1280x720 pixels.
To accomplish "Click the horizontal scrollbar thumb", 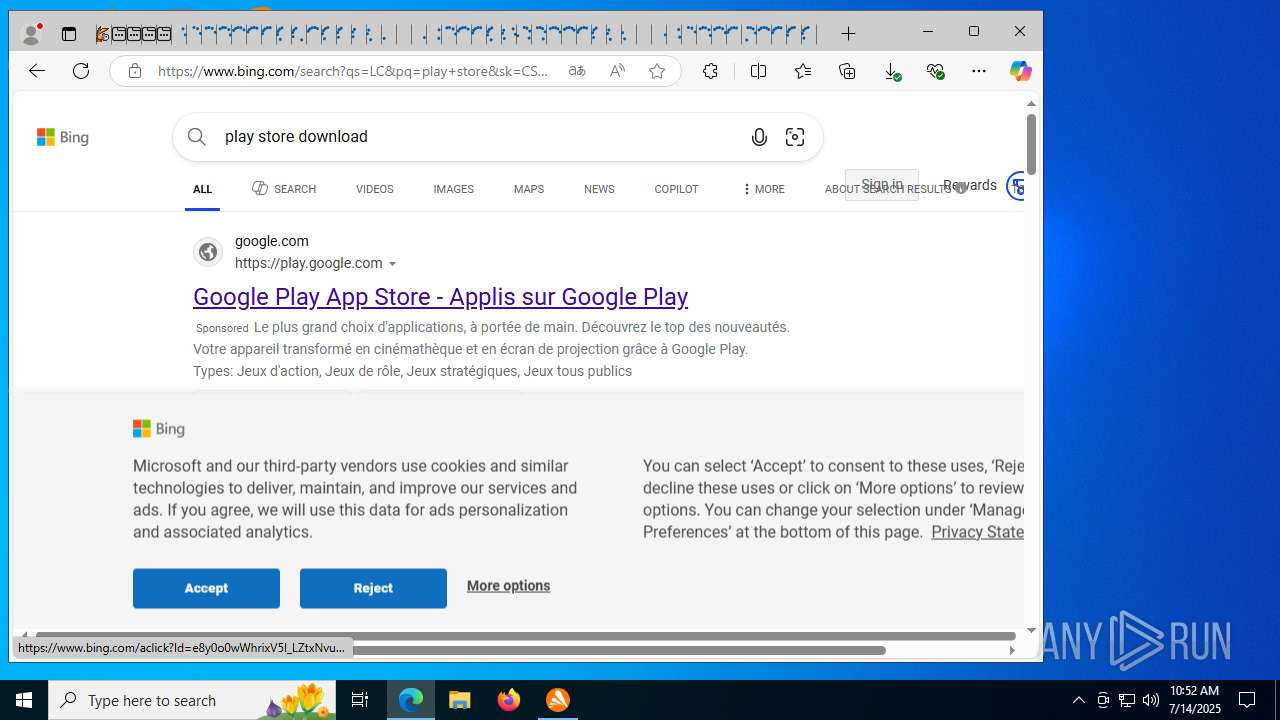I will pos(525,635).
